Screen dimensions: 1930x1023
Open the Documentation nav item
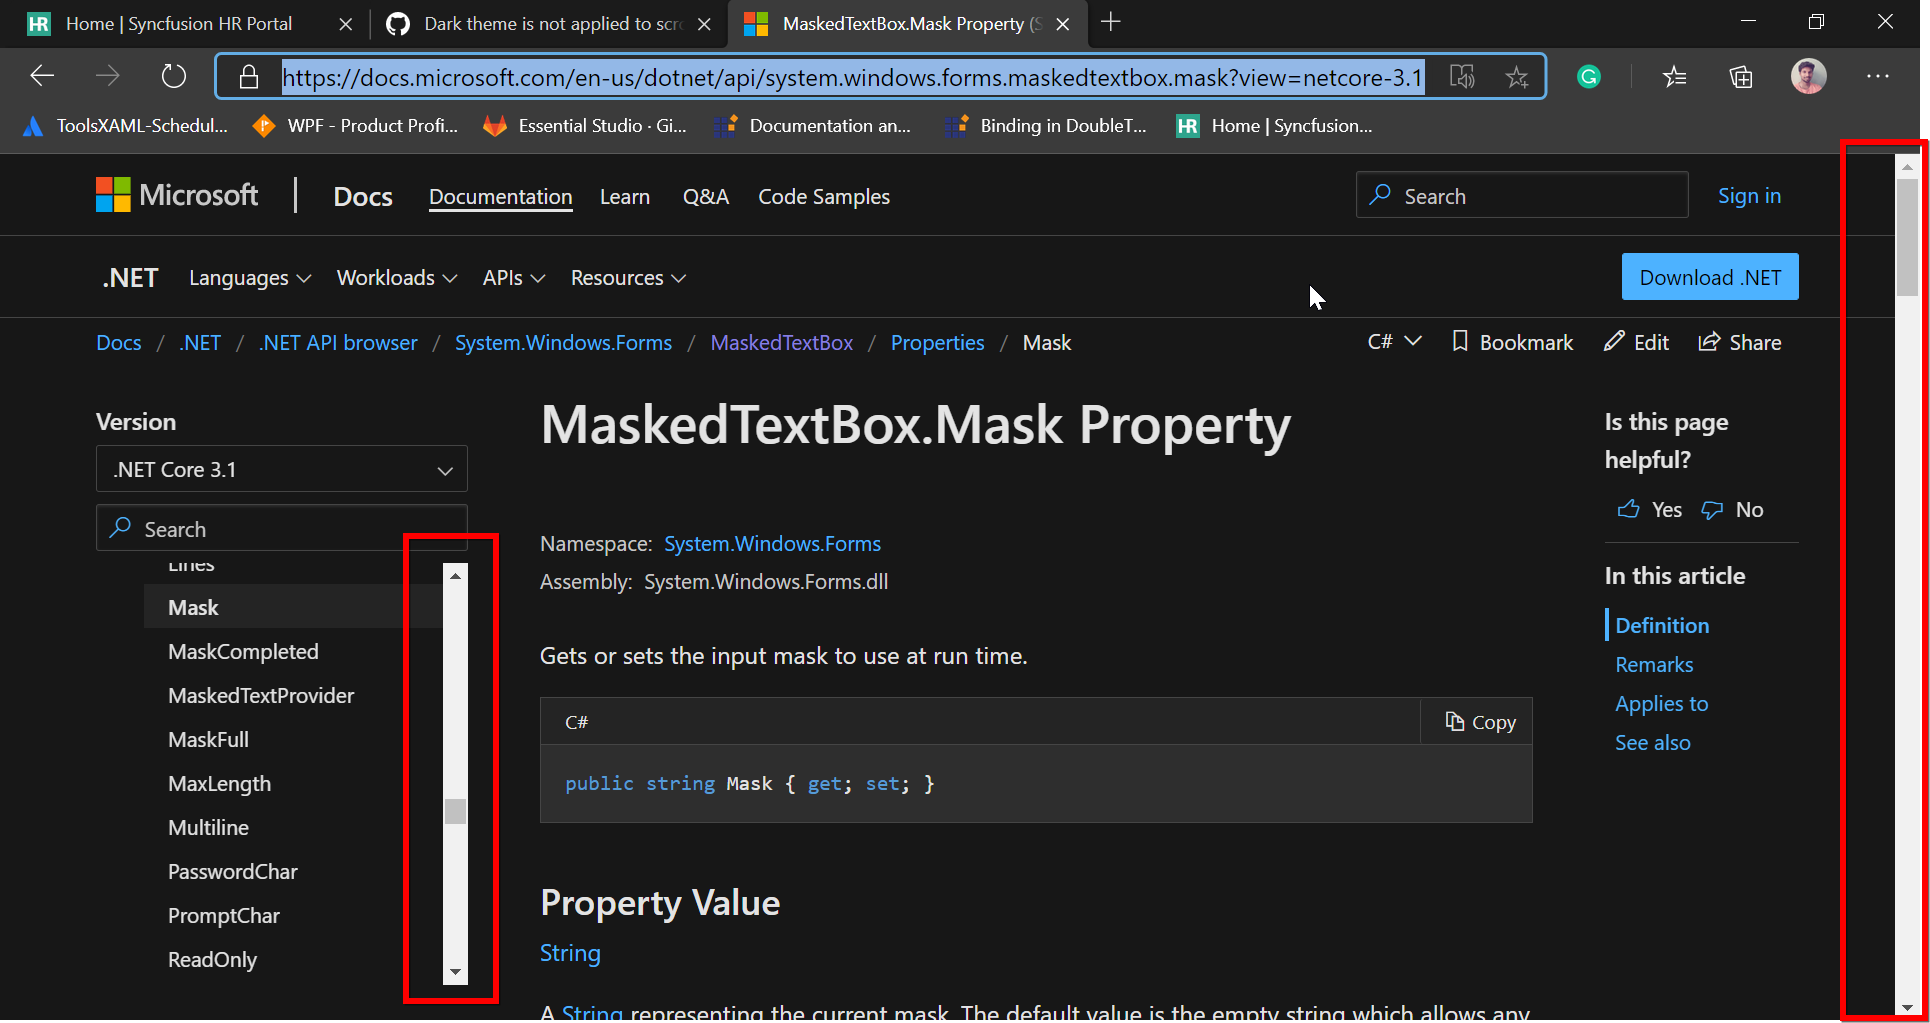pos(500,197)
